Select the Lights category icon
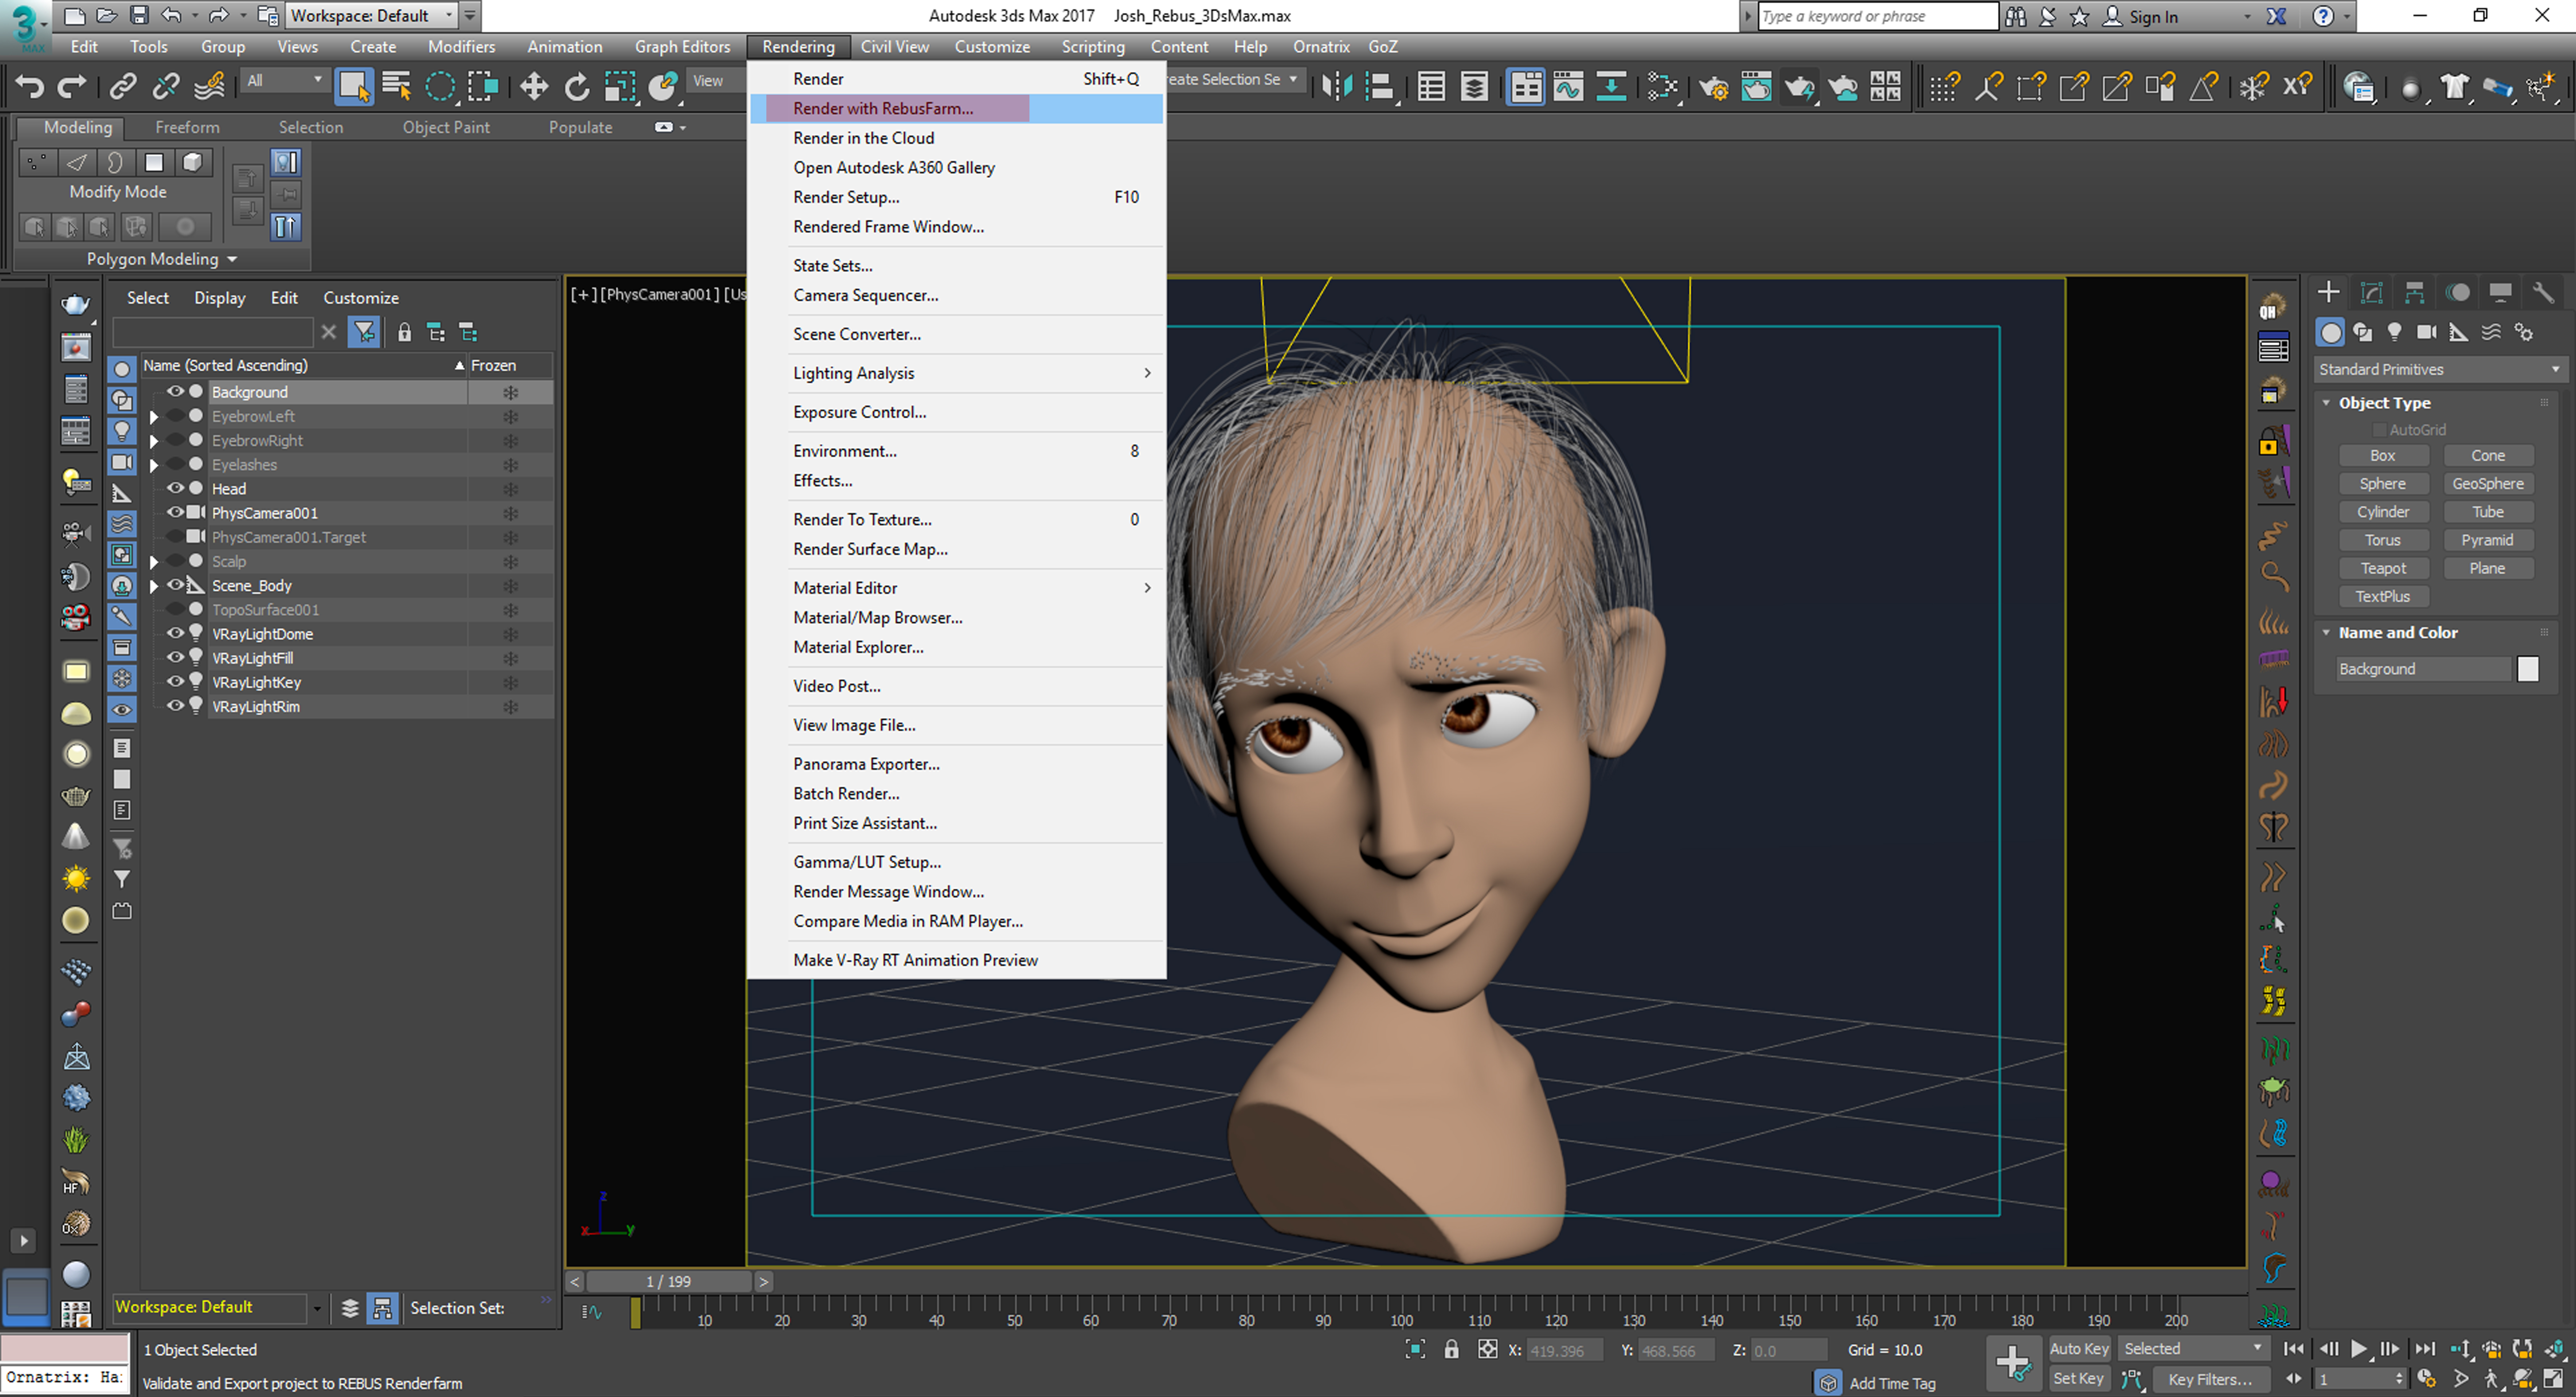 (2395, 332)
